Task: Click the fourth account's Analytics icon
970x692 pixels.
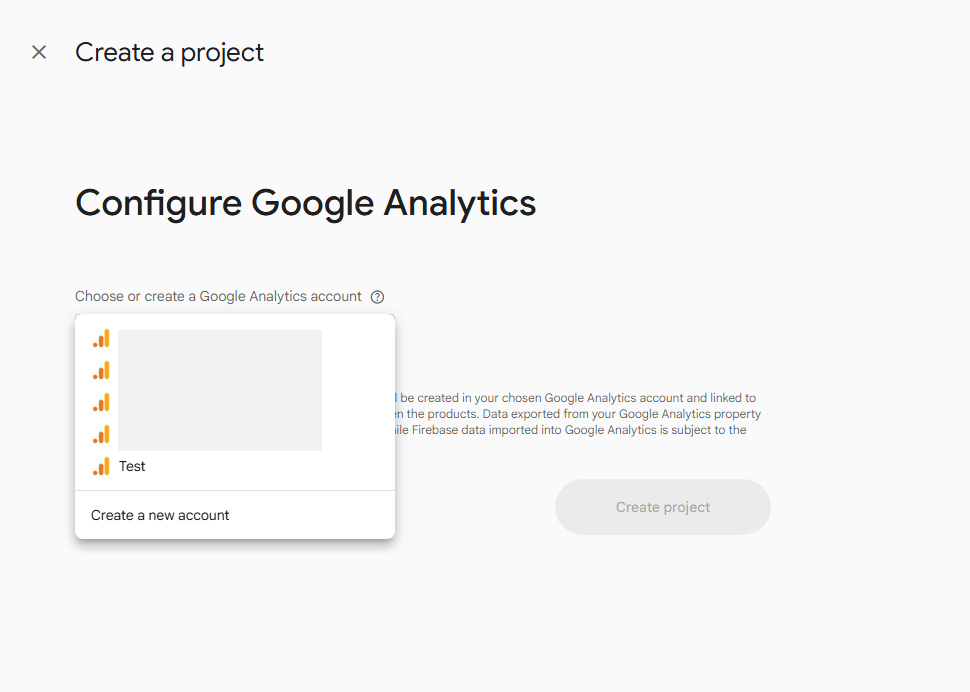Action: click(101, 434)
